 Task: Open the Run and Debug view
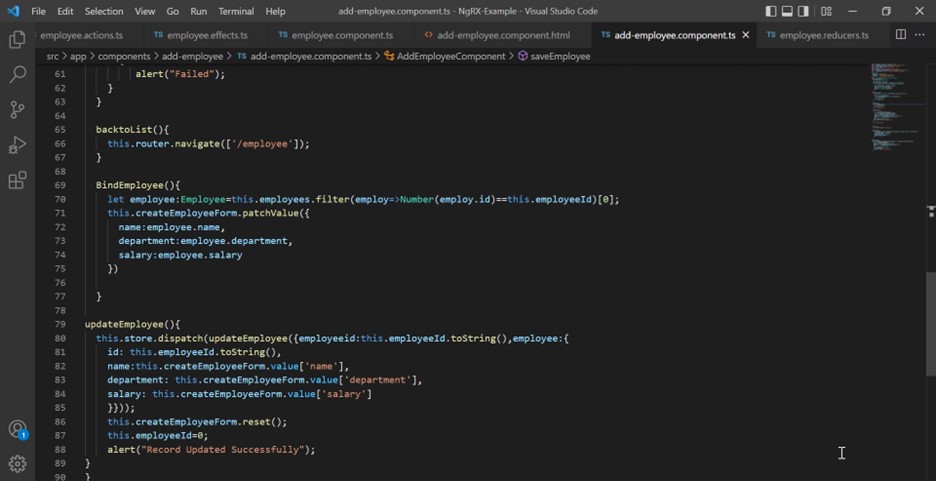point(17,145)
